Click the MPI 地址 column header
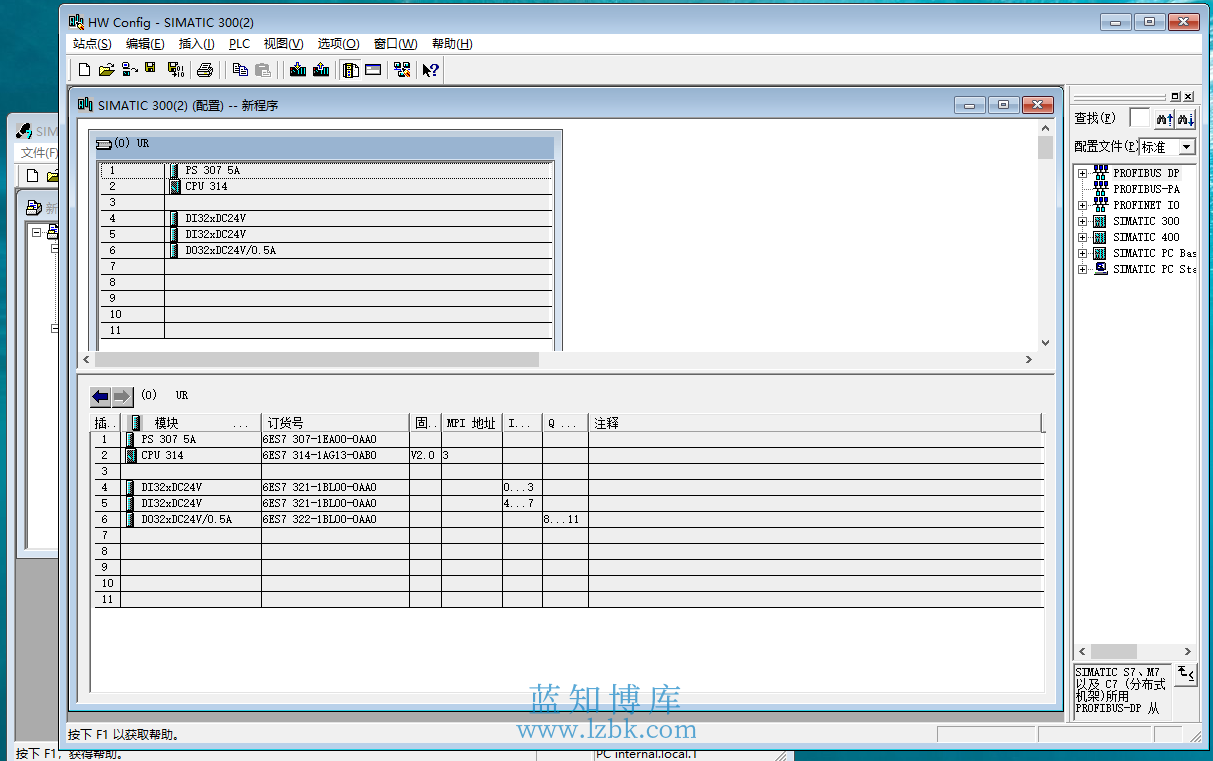The image size is (1213, 761). click(x=472, y=423)
